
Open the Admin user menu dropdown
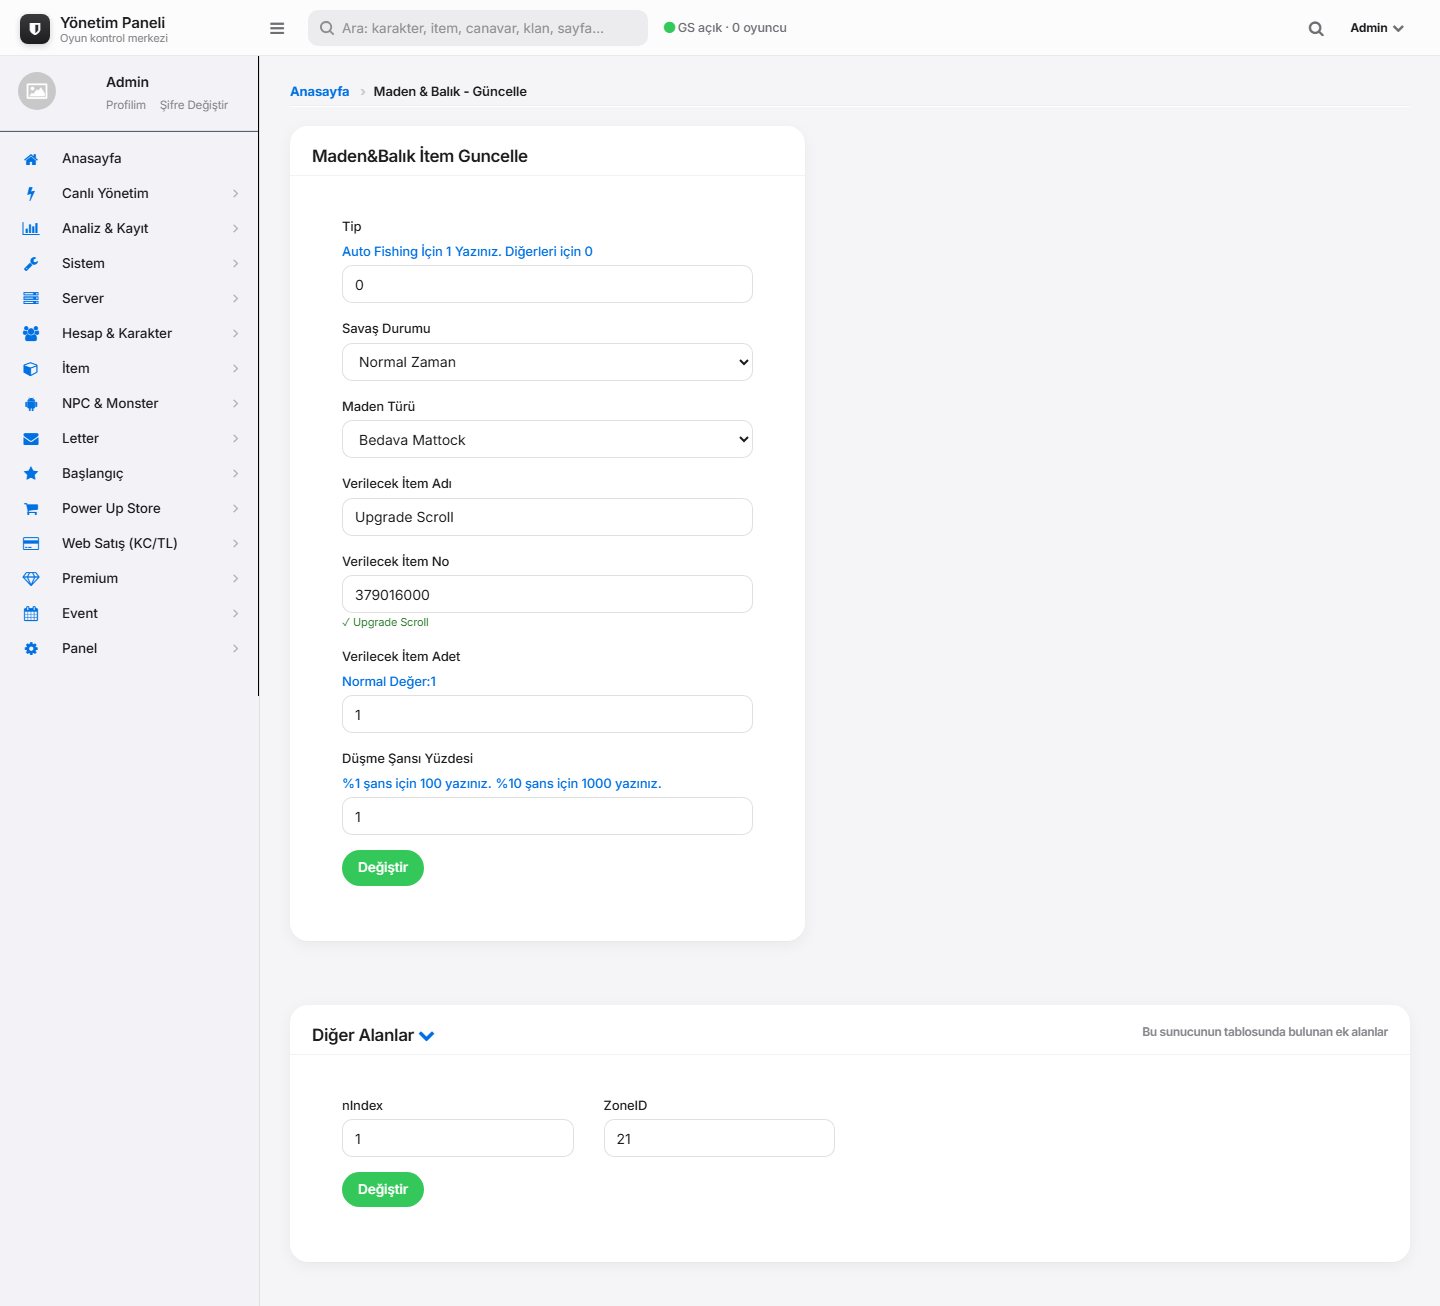(x=1377, y=28)
